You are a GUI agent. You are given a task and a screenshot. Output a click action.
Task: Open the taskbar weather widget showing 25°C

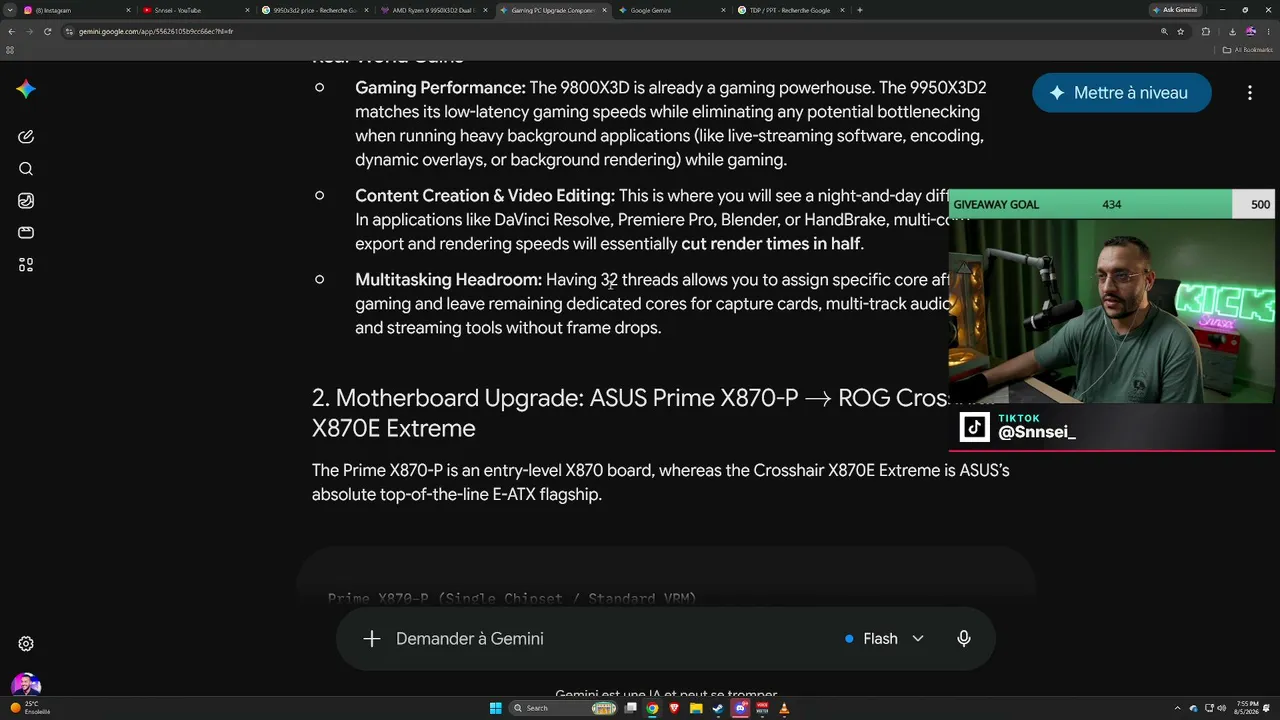[x=30, y=708]
